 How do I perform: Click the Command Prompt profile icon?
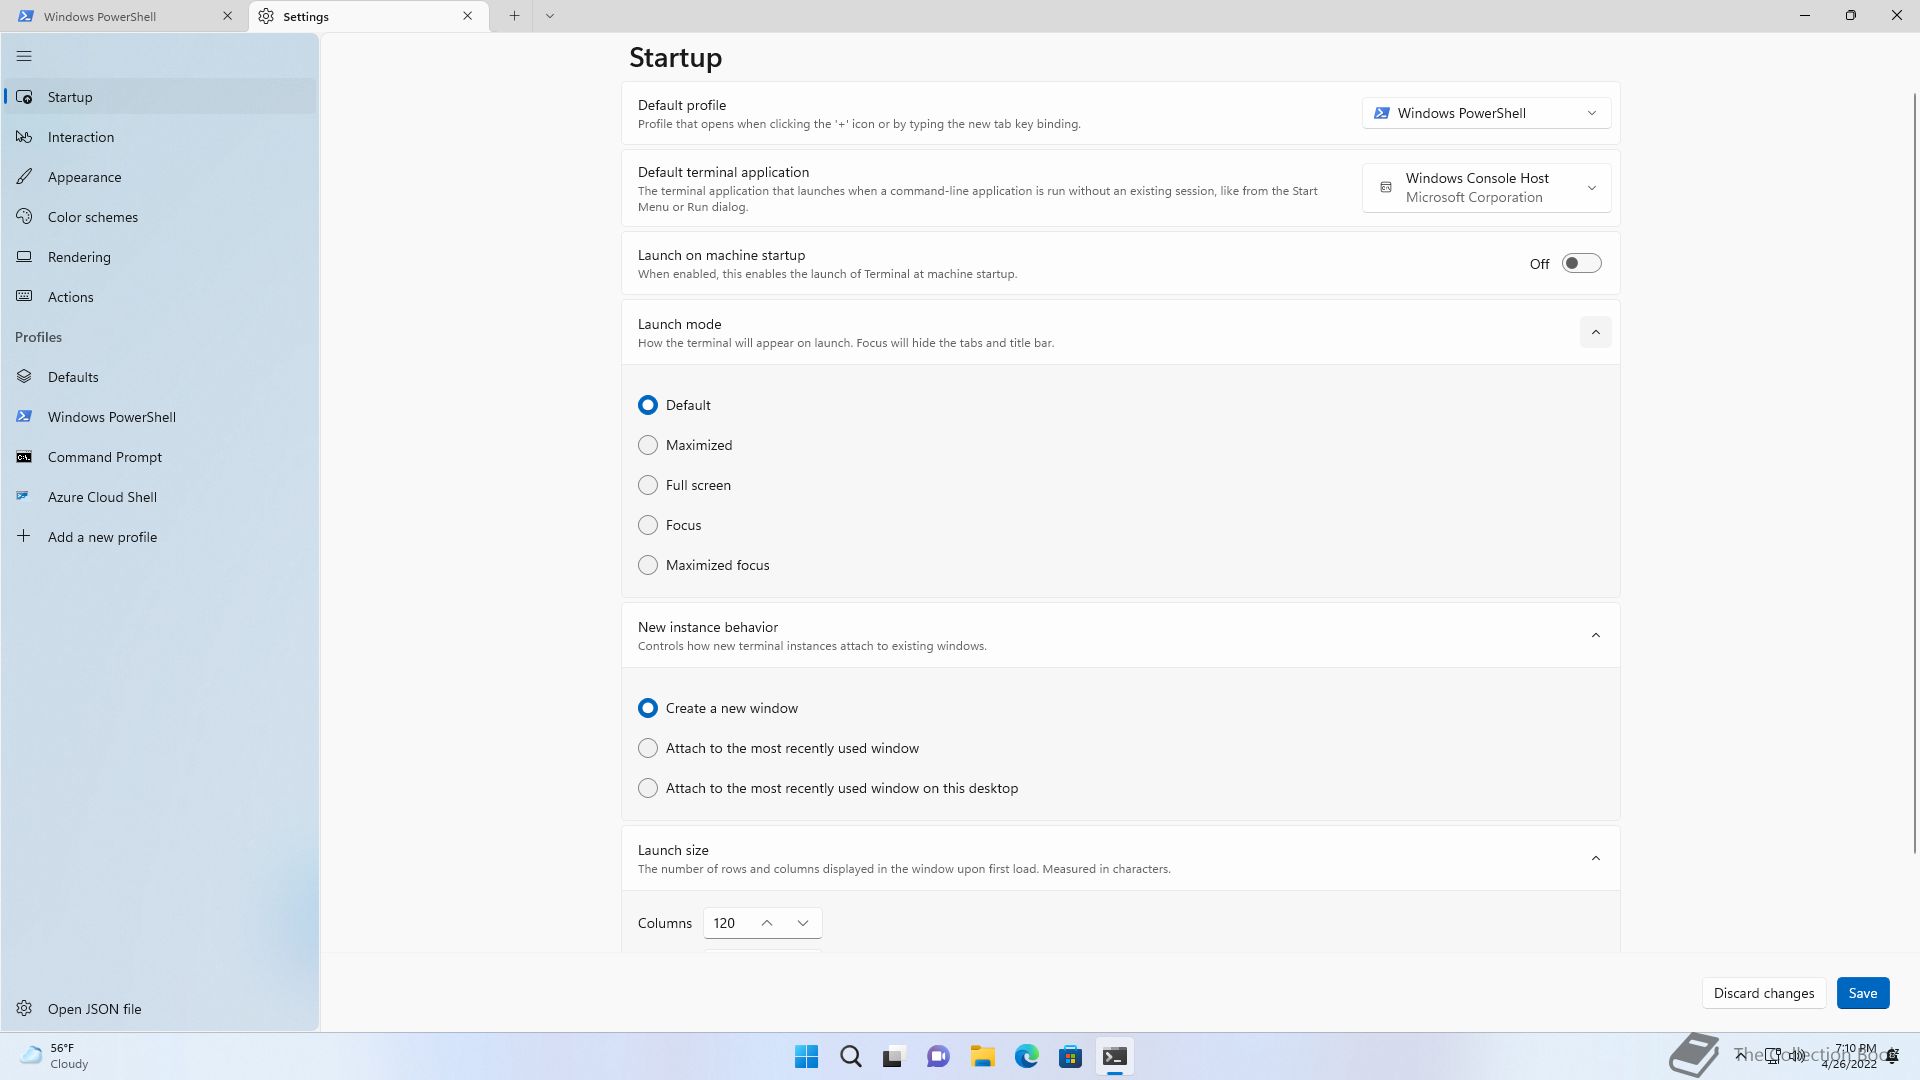coord(24,457)
